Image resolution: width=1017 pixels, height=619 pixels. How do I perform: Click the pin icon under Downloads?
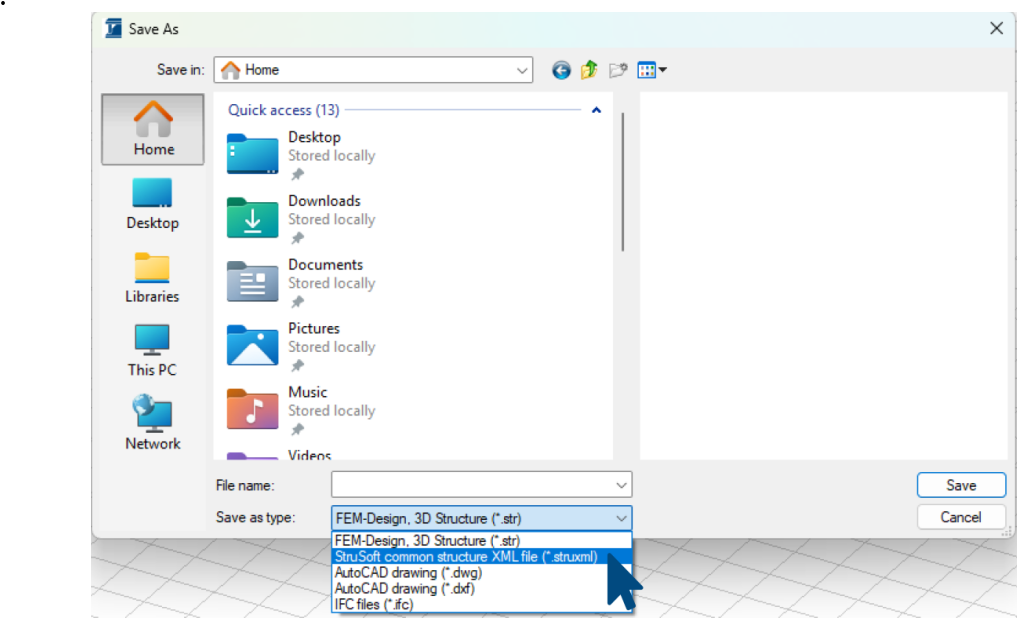(x=297, y=237)
